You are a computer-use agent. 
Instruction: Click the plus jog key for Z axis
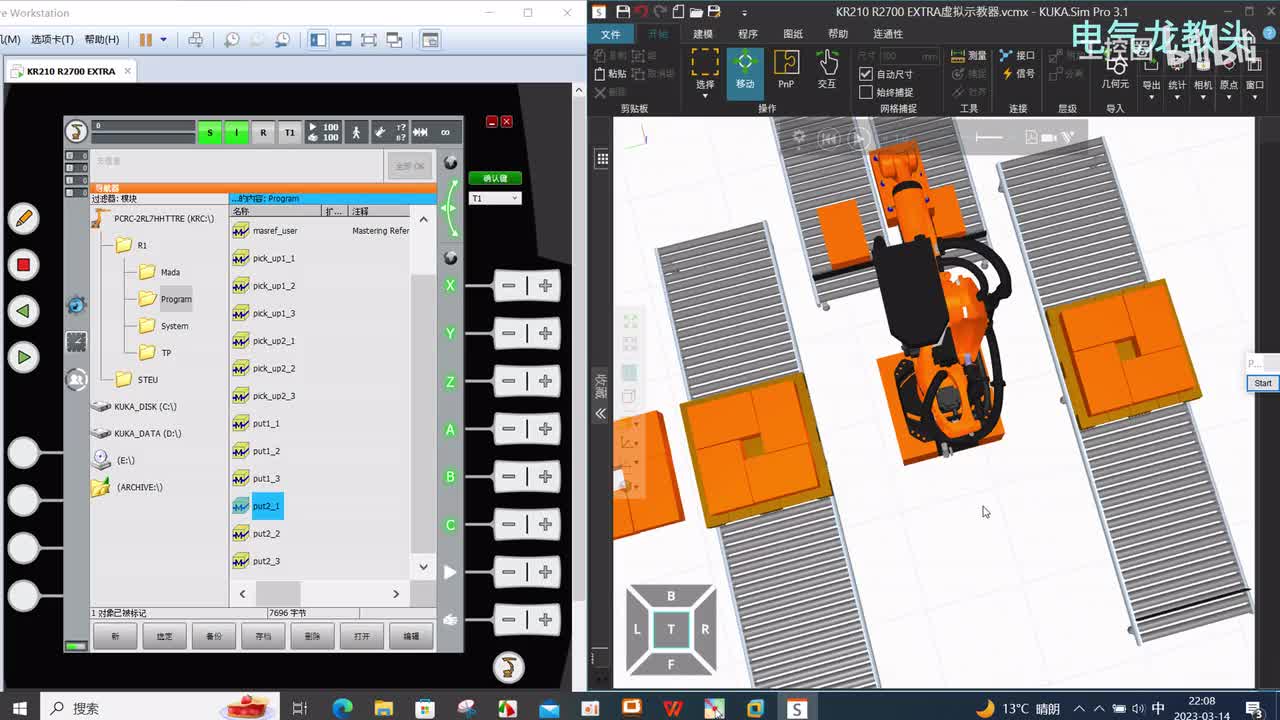click(x=545, y=381)
